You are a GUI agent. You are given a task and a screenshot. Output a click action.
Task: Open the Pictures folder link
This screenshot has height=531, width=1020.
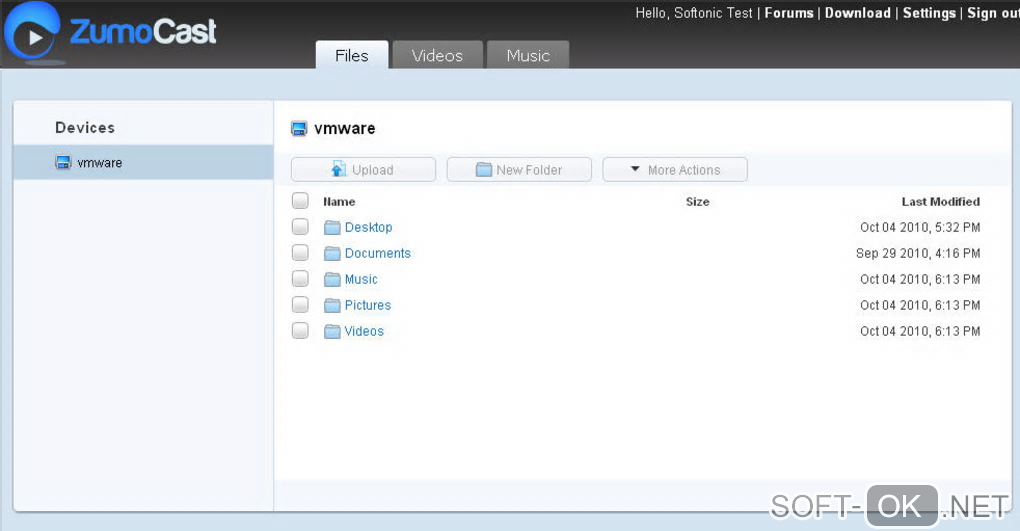click(x=368, y=305)
